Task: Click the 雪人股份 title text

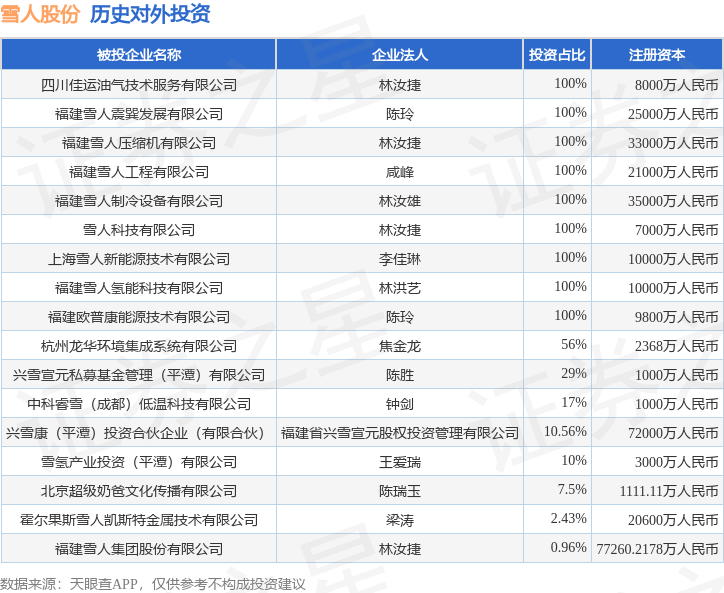Action: [x=40, y=14]
